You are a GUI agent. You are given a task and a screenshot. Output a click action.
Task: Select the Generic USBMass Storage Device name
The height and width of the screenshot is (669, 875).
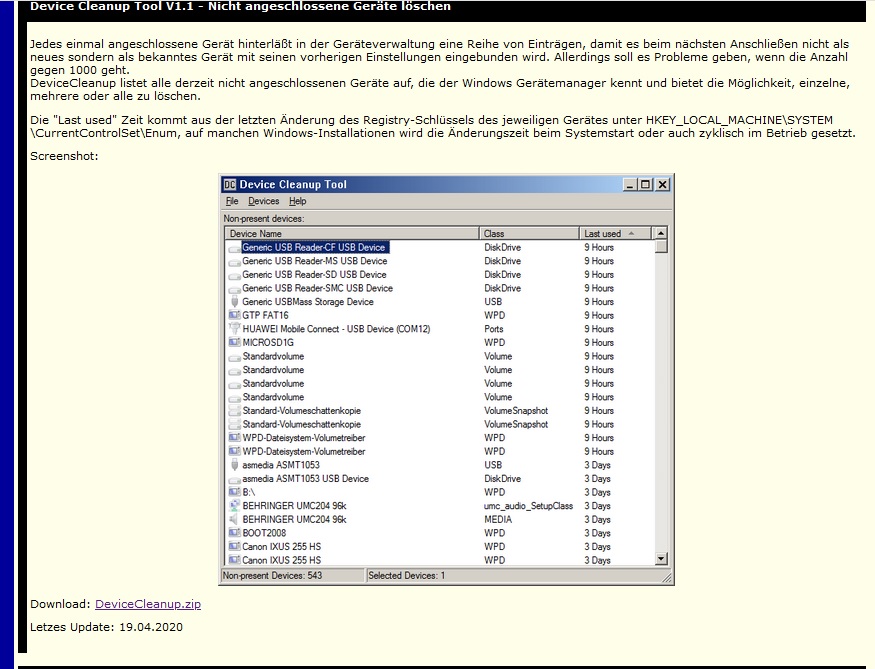(308, 302)
